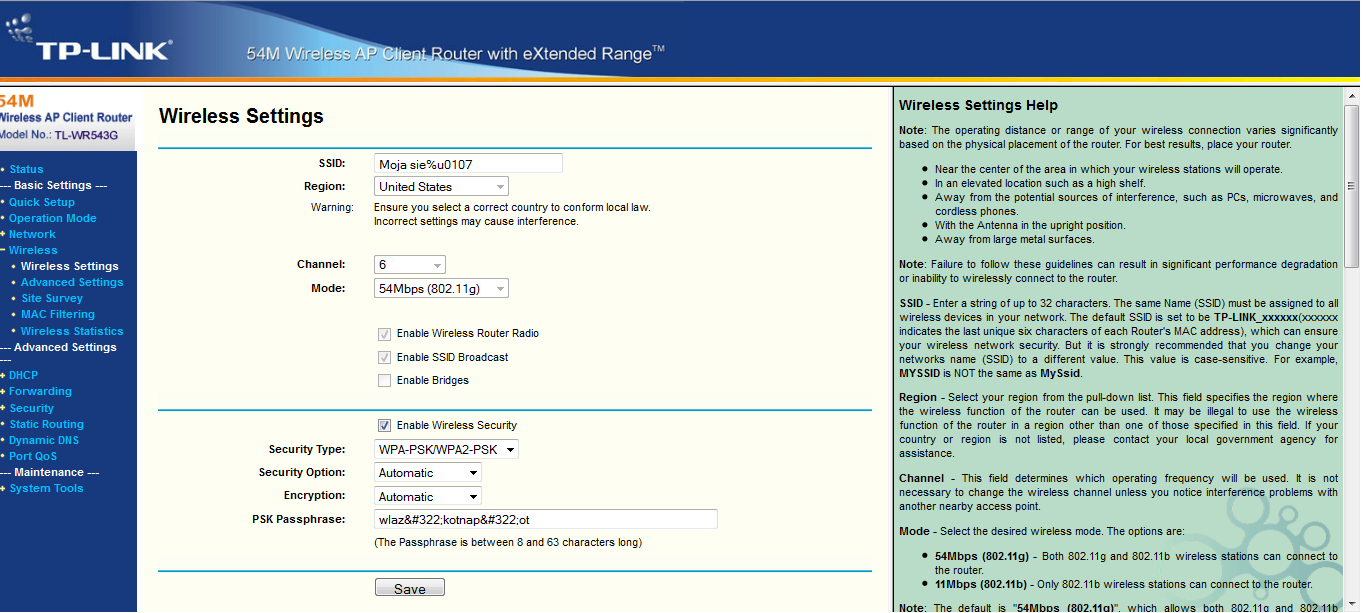This screenshot has width=1366, height=613.
Task: Enable the Bridges checkbox
Action: (x=384, y=380)
